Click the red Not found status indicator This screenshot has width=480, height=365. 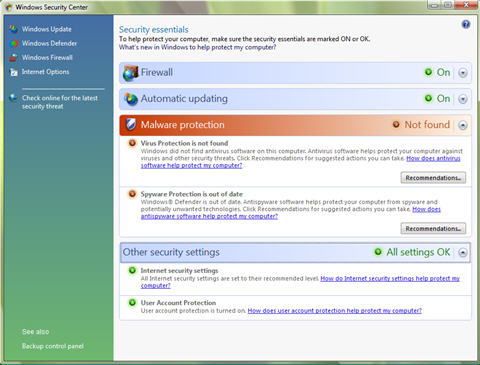tap(396, 125)
